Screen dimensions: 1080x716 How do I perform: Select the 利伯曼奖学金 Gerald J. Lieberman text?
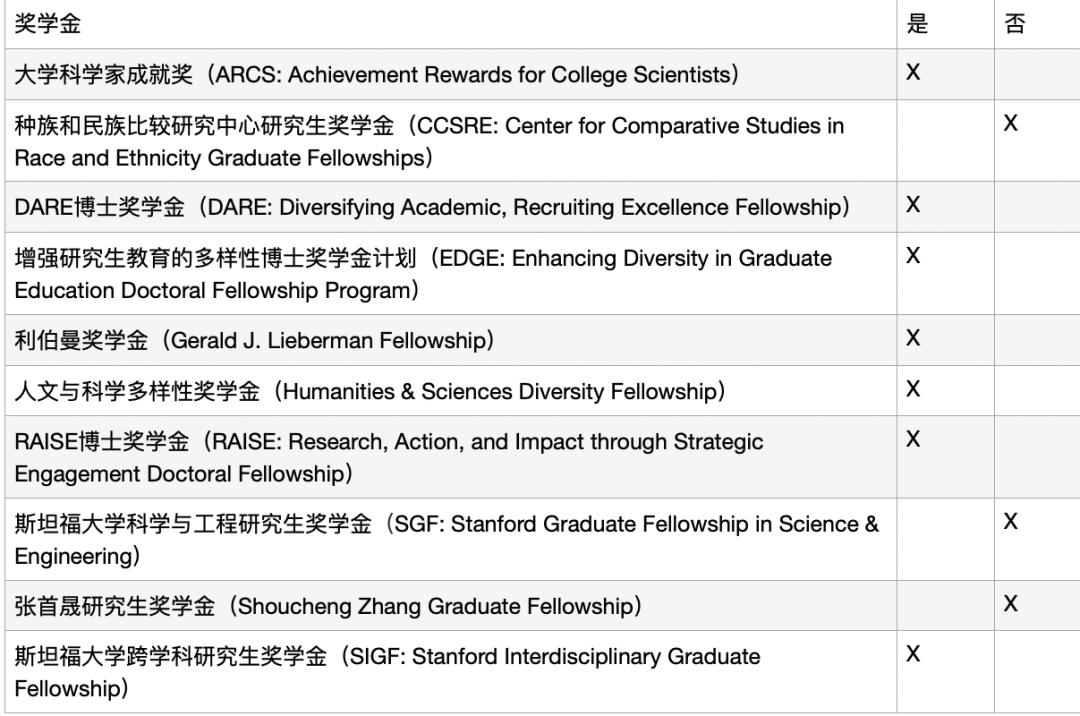click(x=255, y=340)
